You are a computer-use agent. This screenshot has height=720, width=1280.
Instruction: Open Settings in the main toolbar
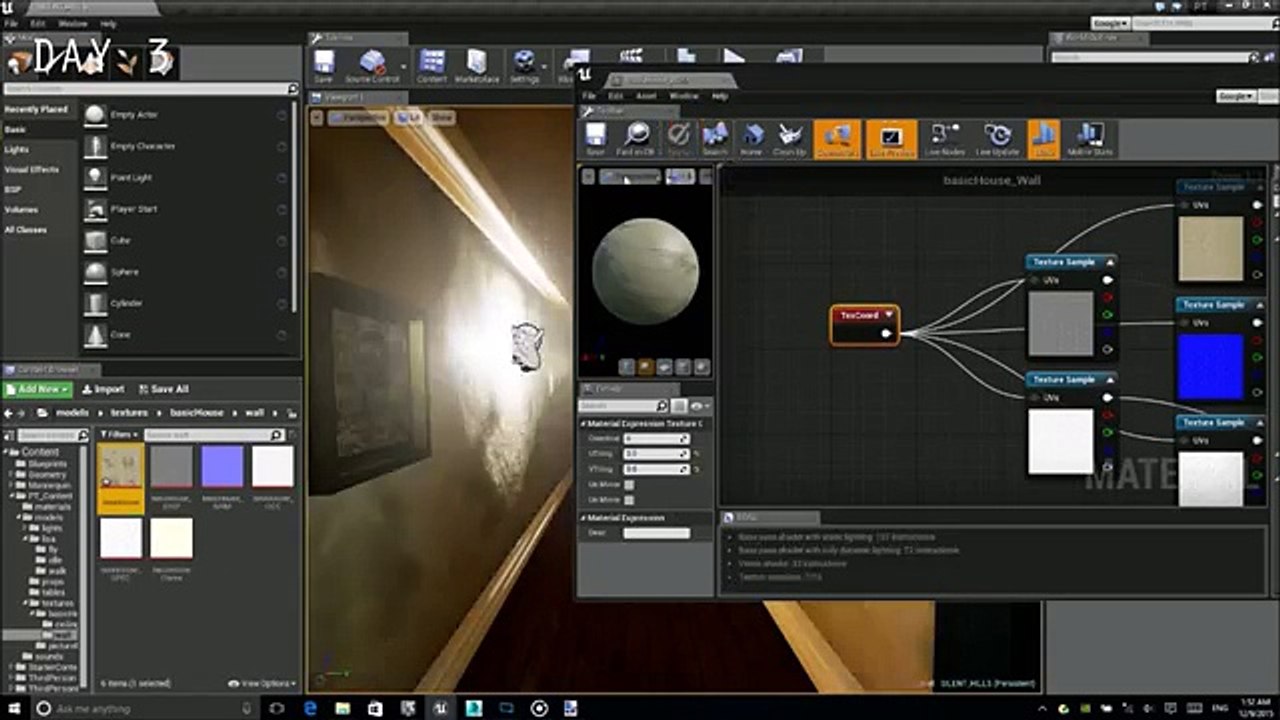524,66
